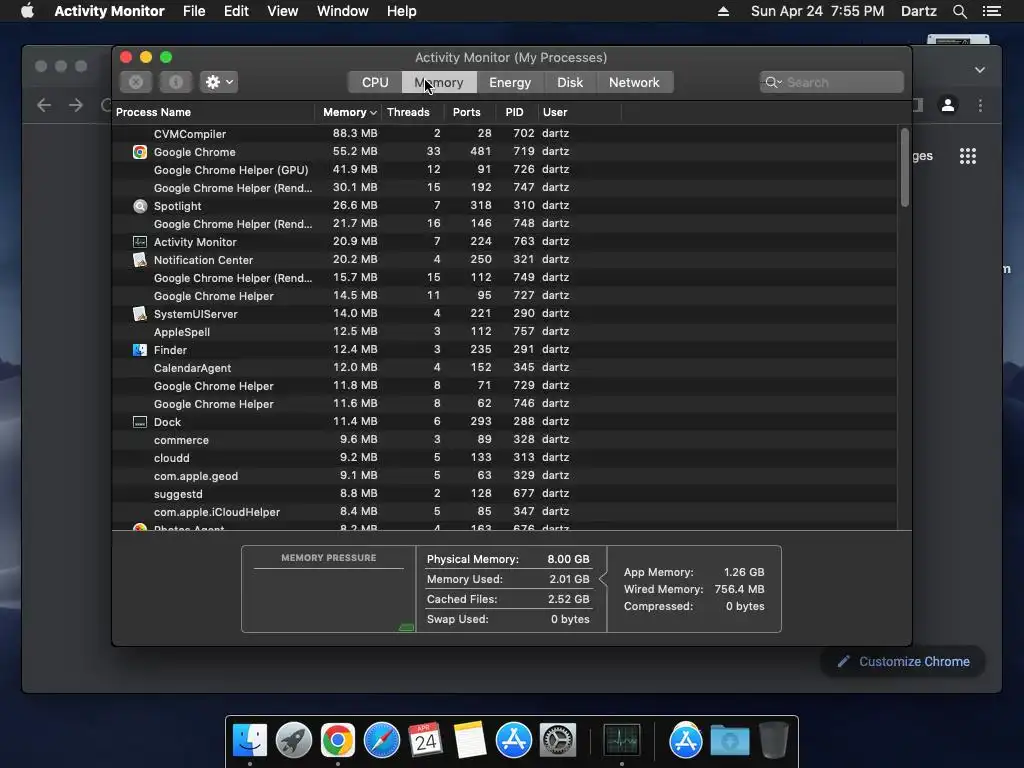Open the Edit menu
This screenshot has width=1024, height=768.
point(236,11)
